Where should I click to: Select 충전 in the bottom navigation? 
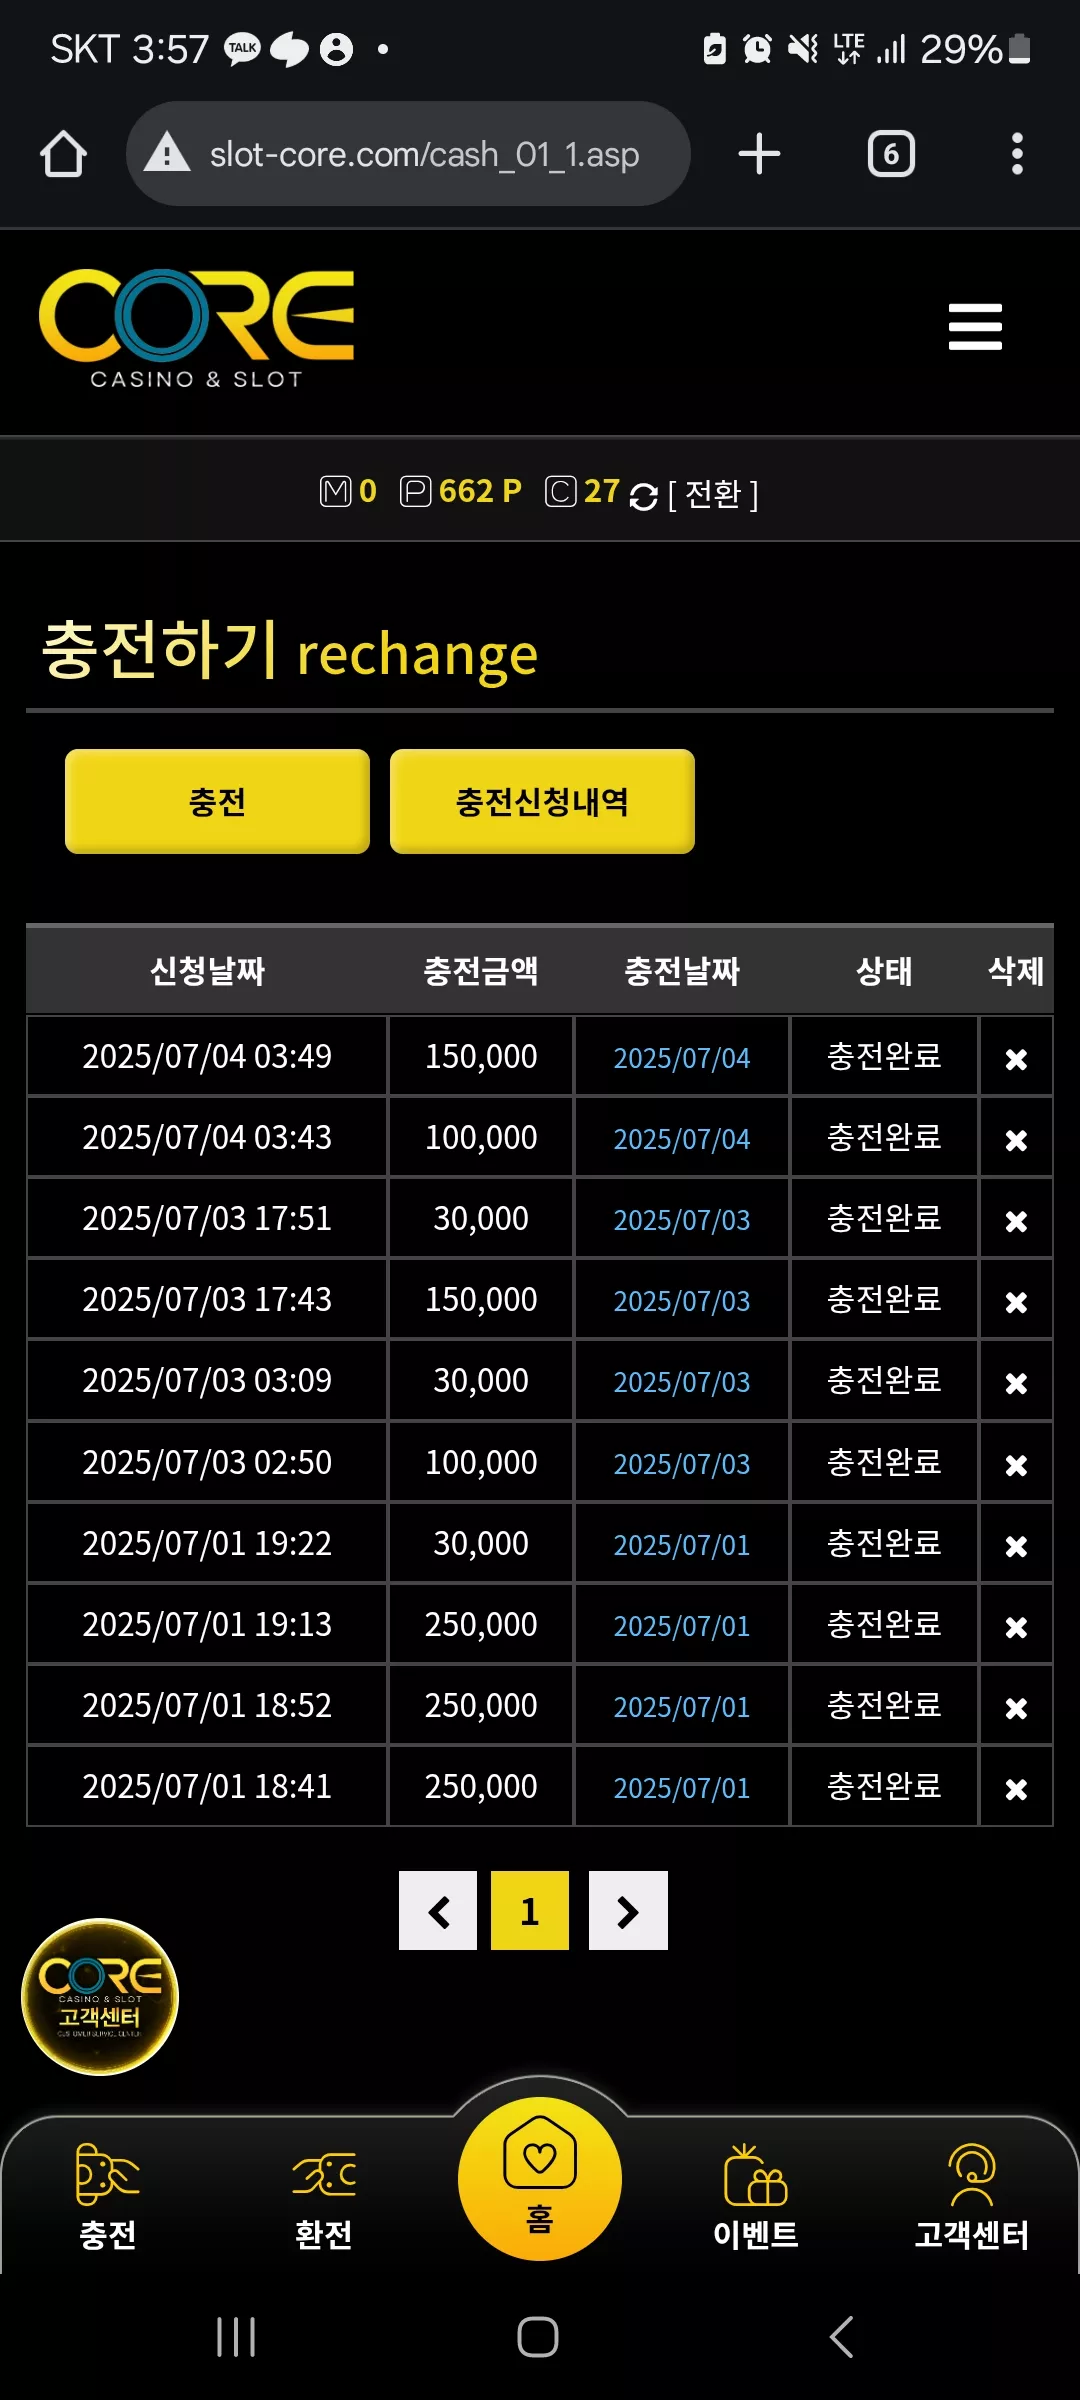pyautogui.click(x=108, y=2195)
